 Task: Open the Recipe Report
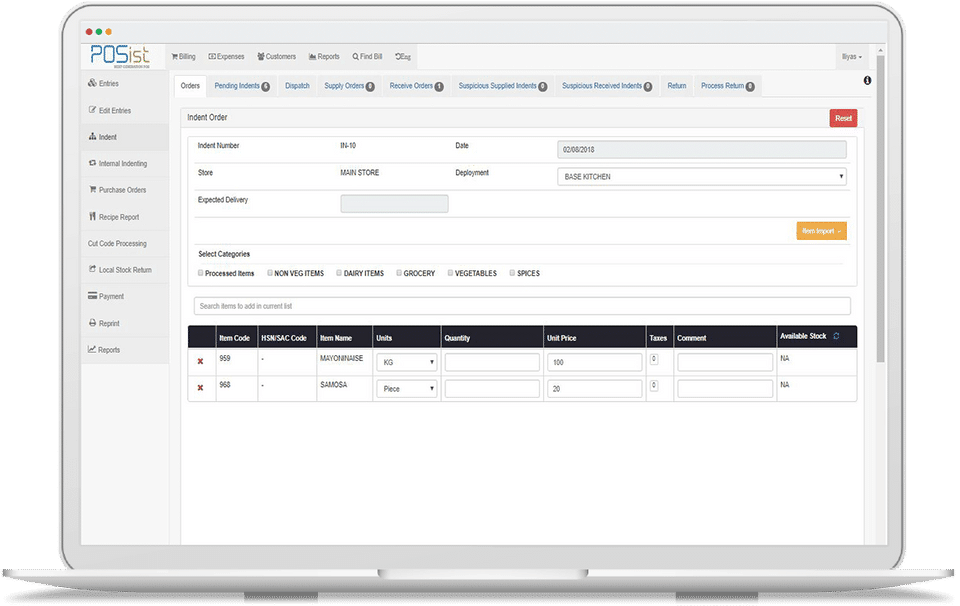pyautogui.click(x=114, y=217)
